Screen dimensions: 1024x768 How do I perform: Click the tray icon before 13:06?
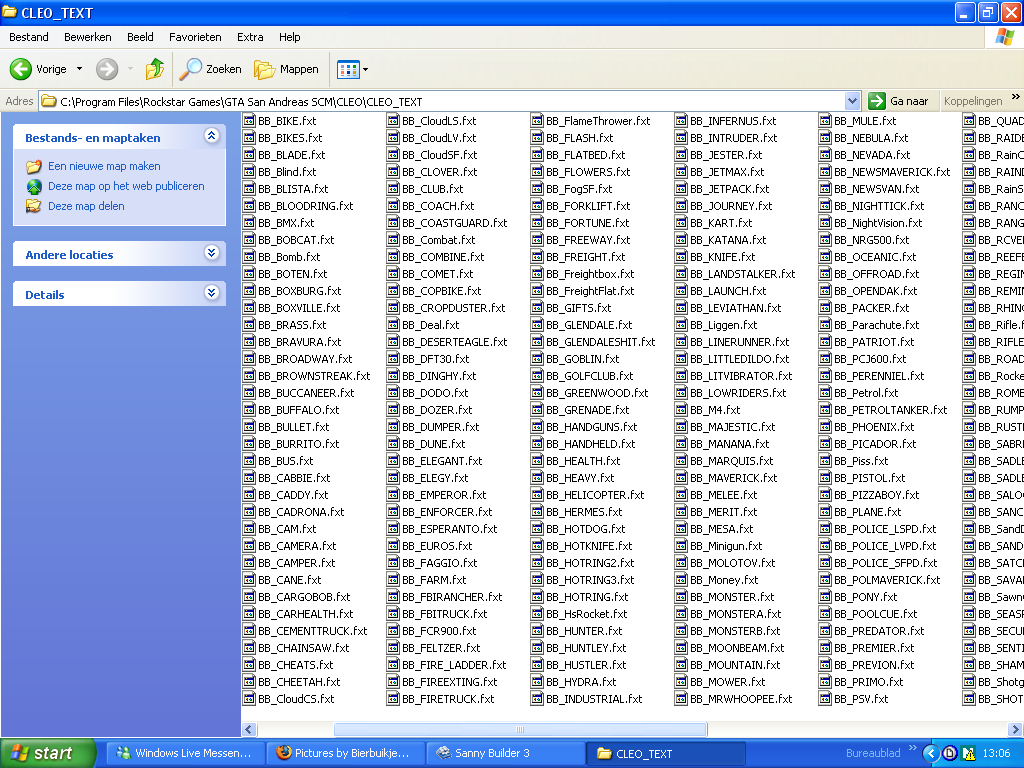click(x=969, y=754)
